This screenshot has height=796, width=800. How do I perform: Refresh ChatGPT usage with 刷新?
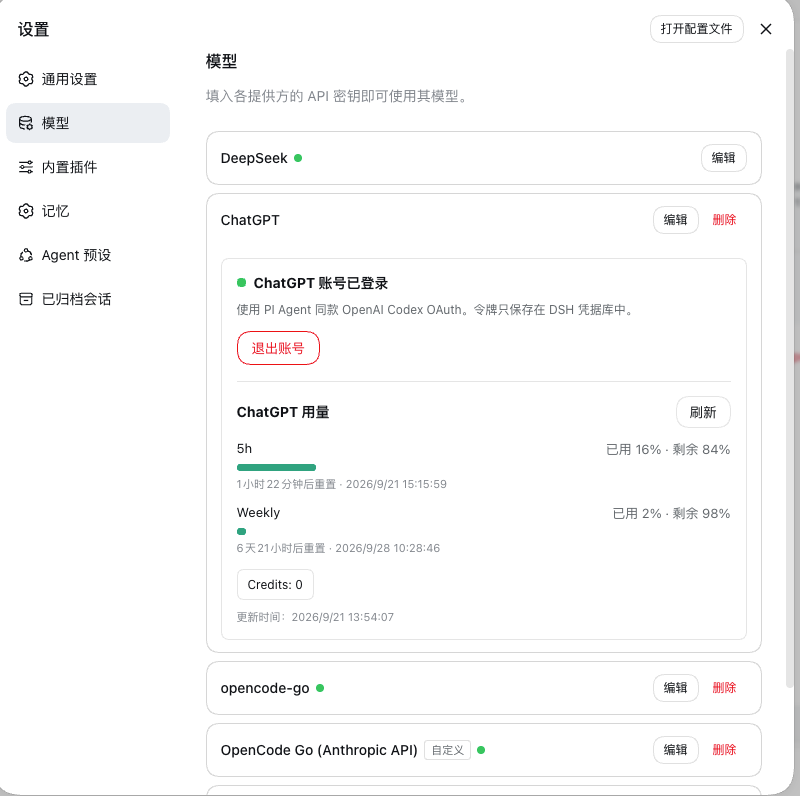pos(703,412)
